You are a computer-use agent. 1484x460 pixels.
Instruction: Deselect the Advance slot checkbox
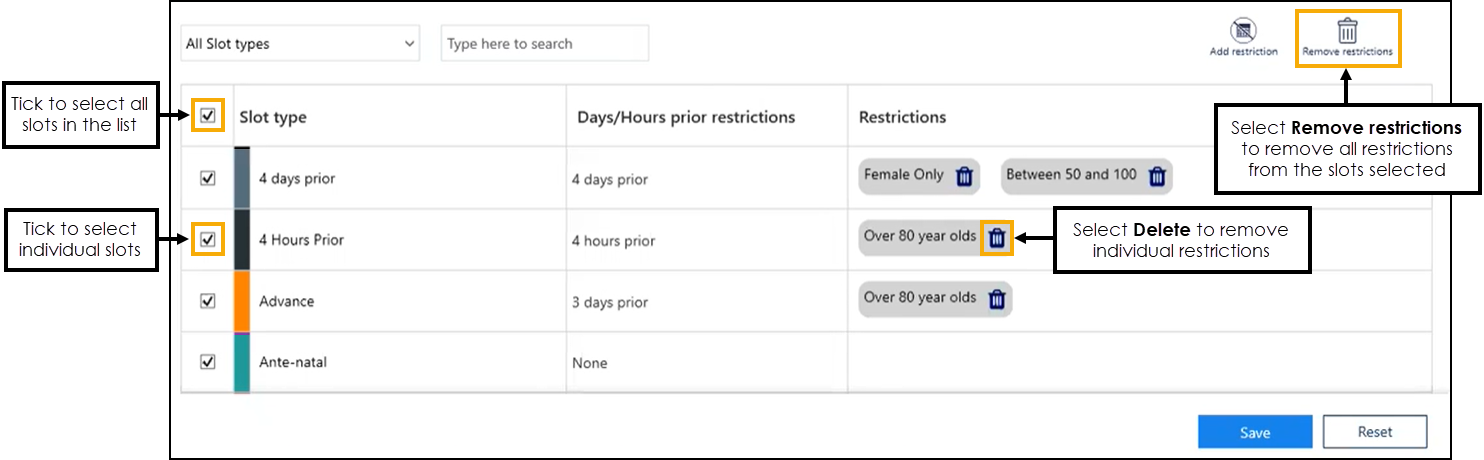click(208, 301)
